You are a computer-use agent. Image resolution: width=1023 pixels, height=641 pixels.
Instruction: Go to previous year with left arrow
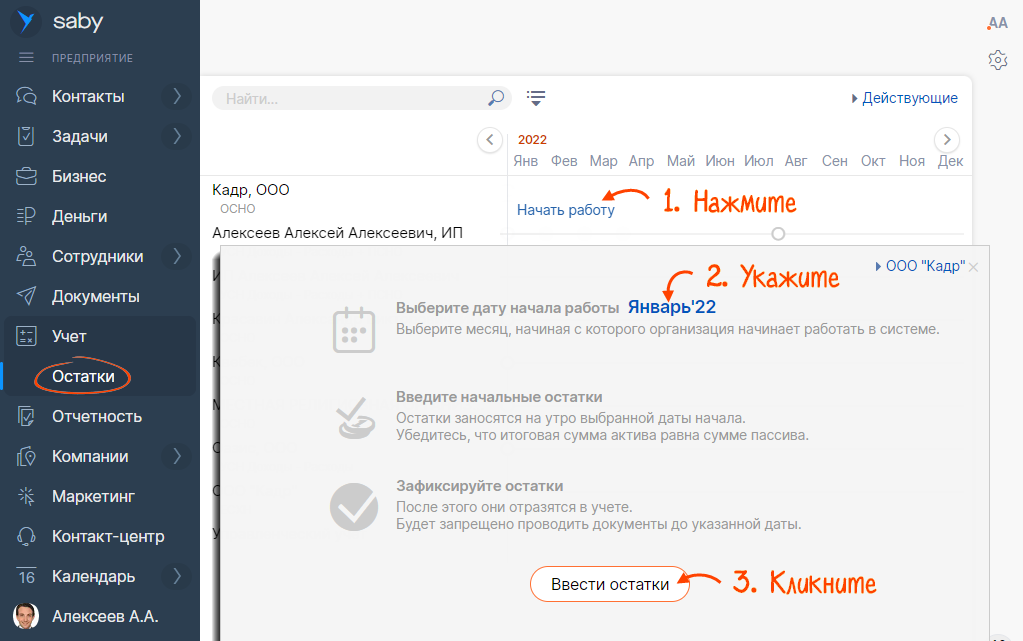[x=489, y=140]
